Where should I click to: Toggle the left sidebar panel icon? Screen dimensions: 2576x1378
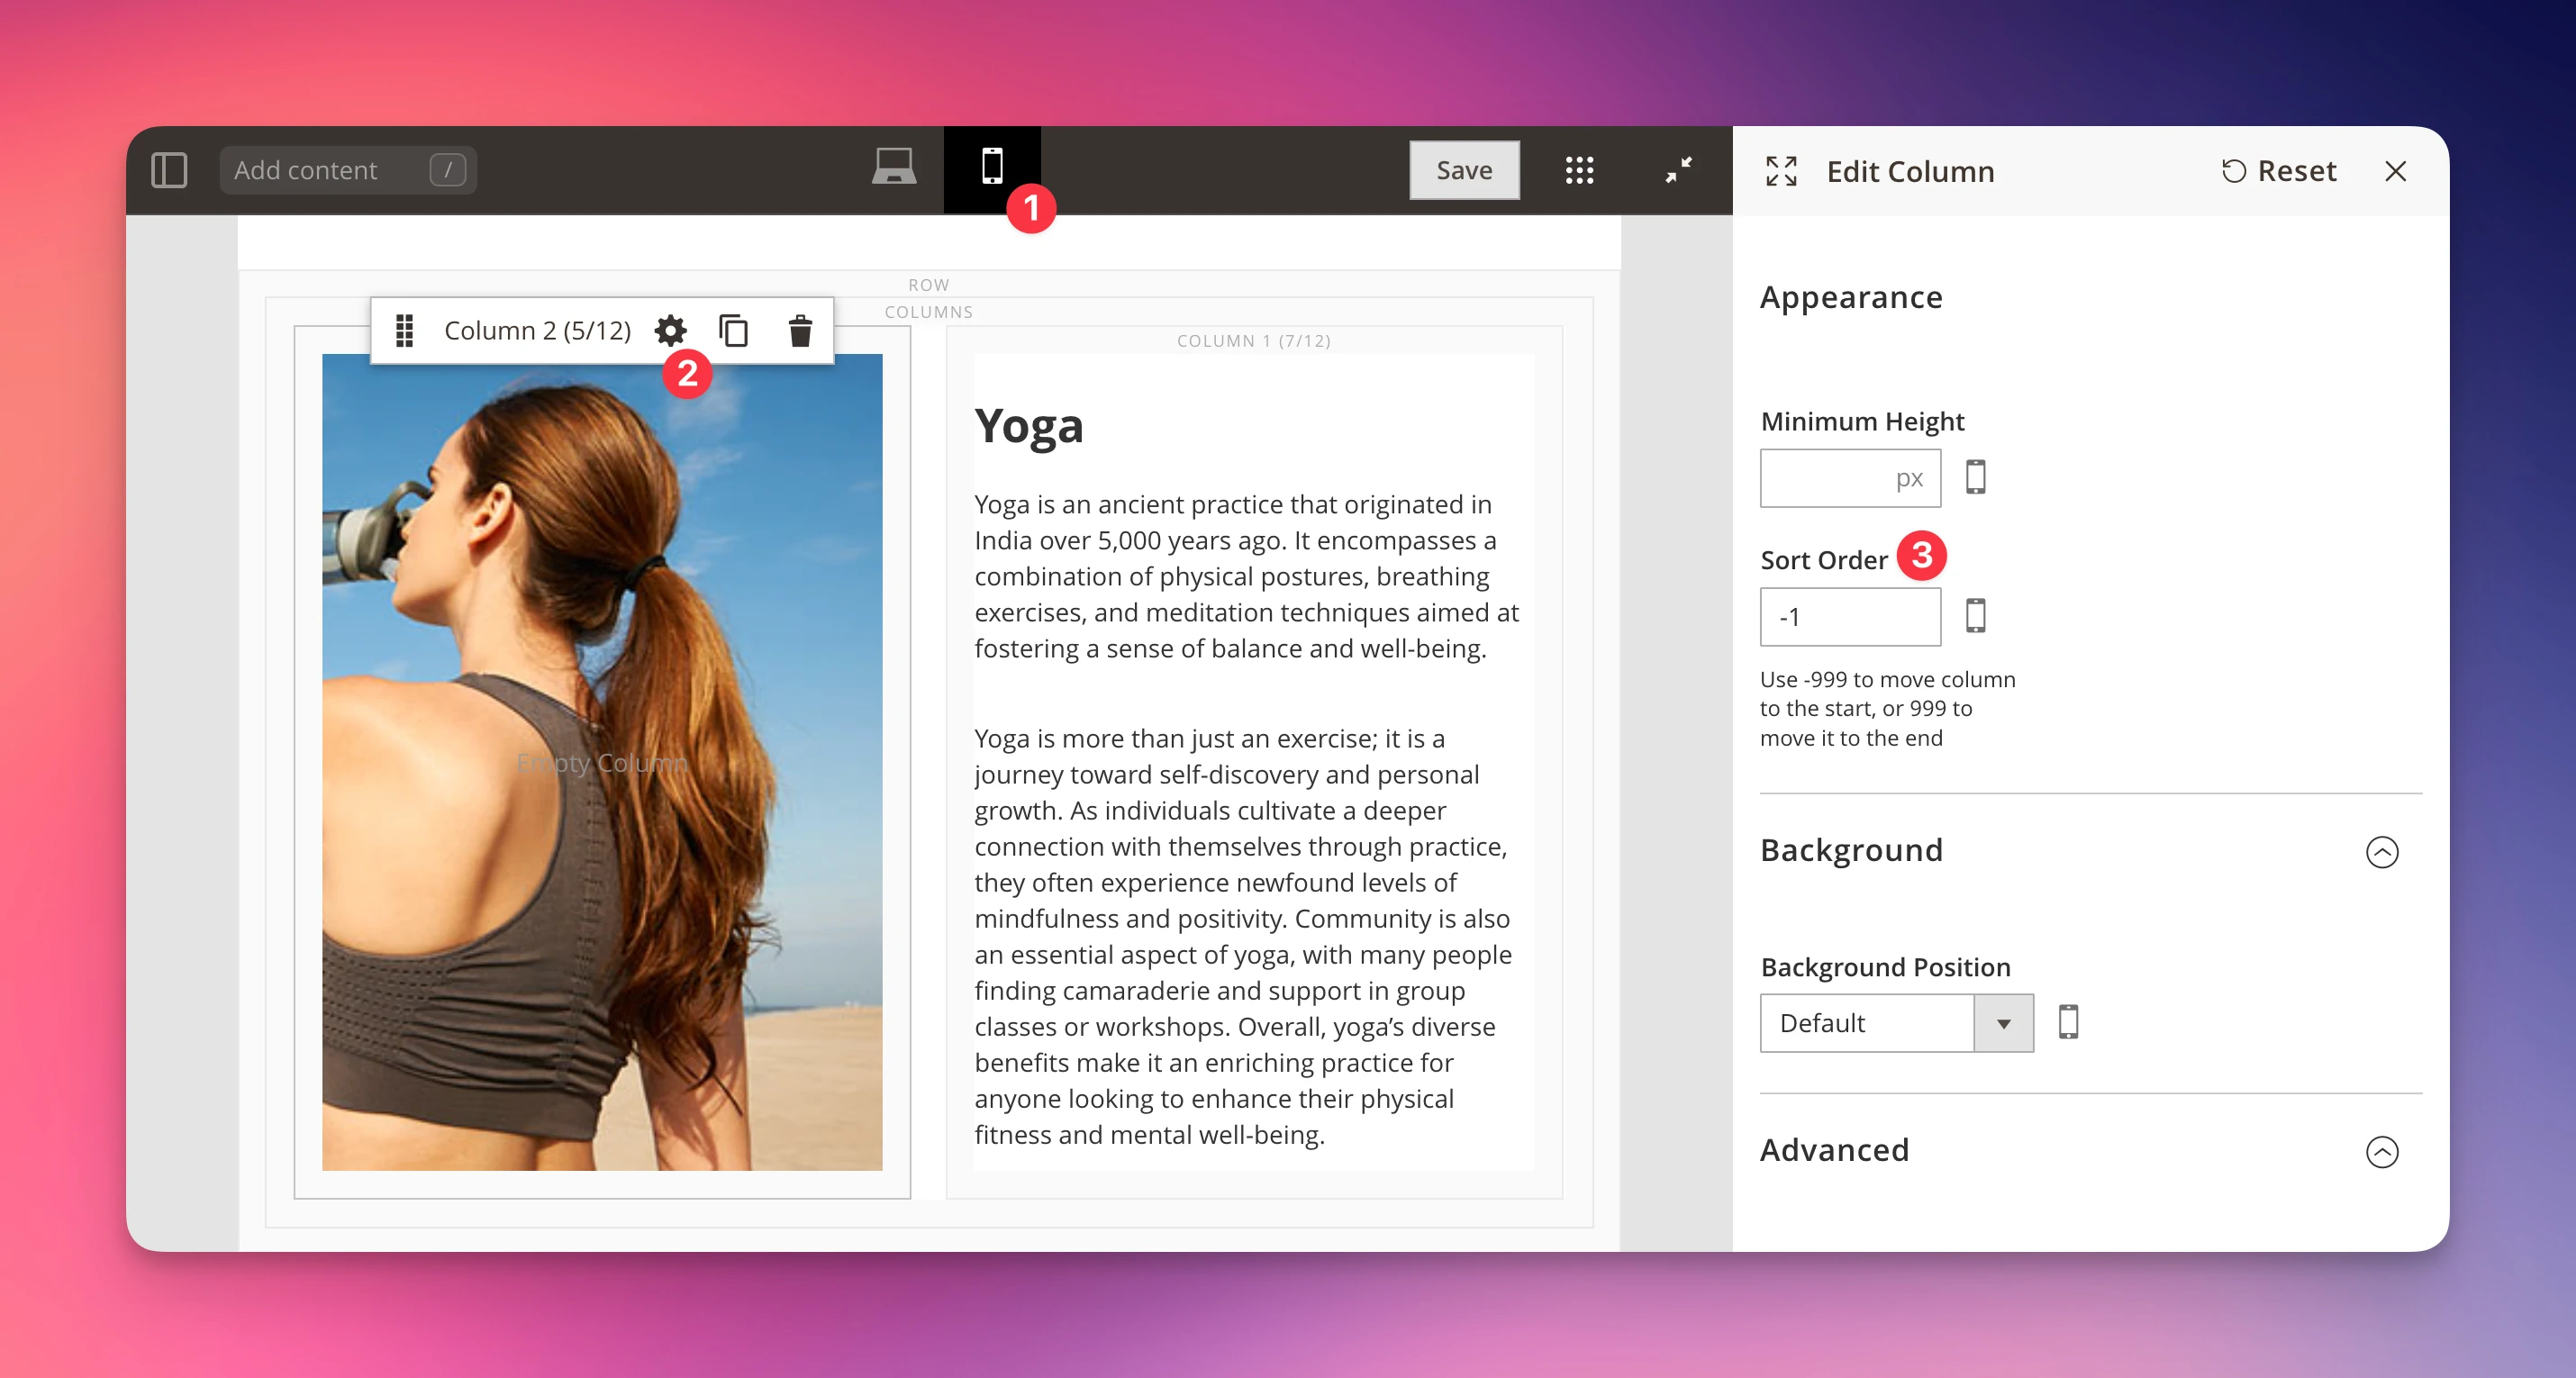point(169,170)
